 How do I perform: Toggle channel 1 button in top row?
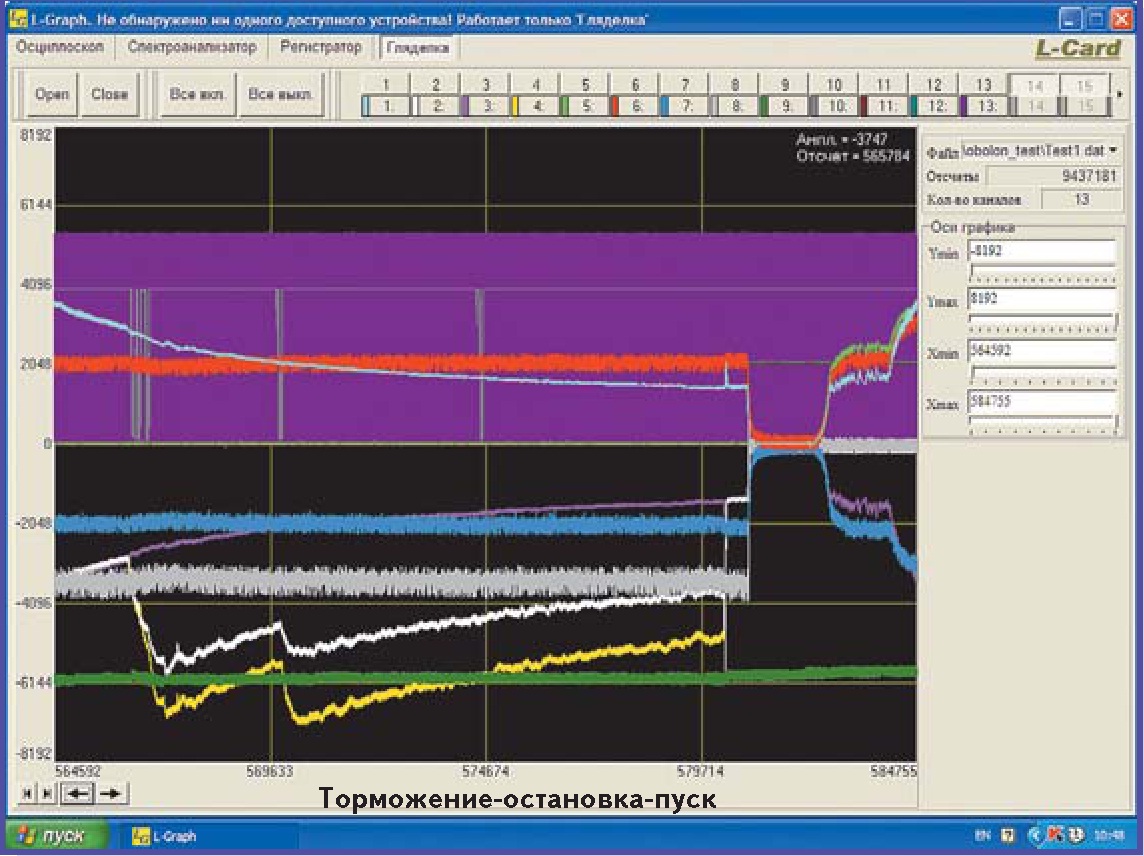(x=385, y=85)
